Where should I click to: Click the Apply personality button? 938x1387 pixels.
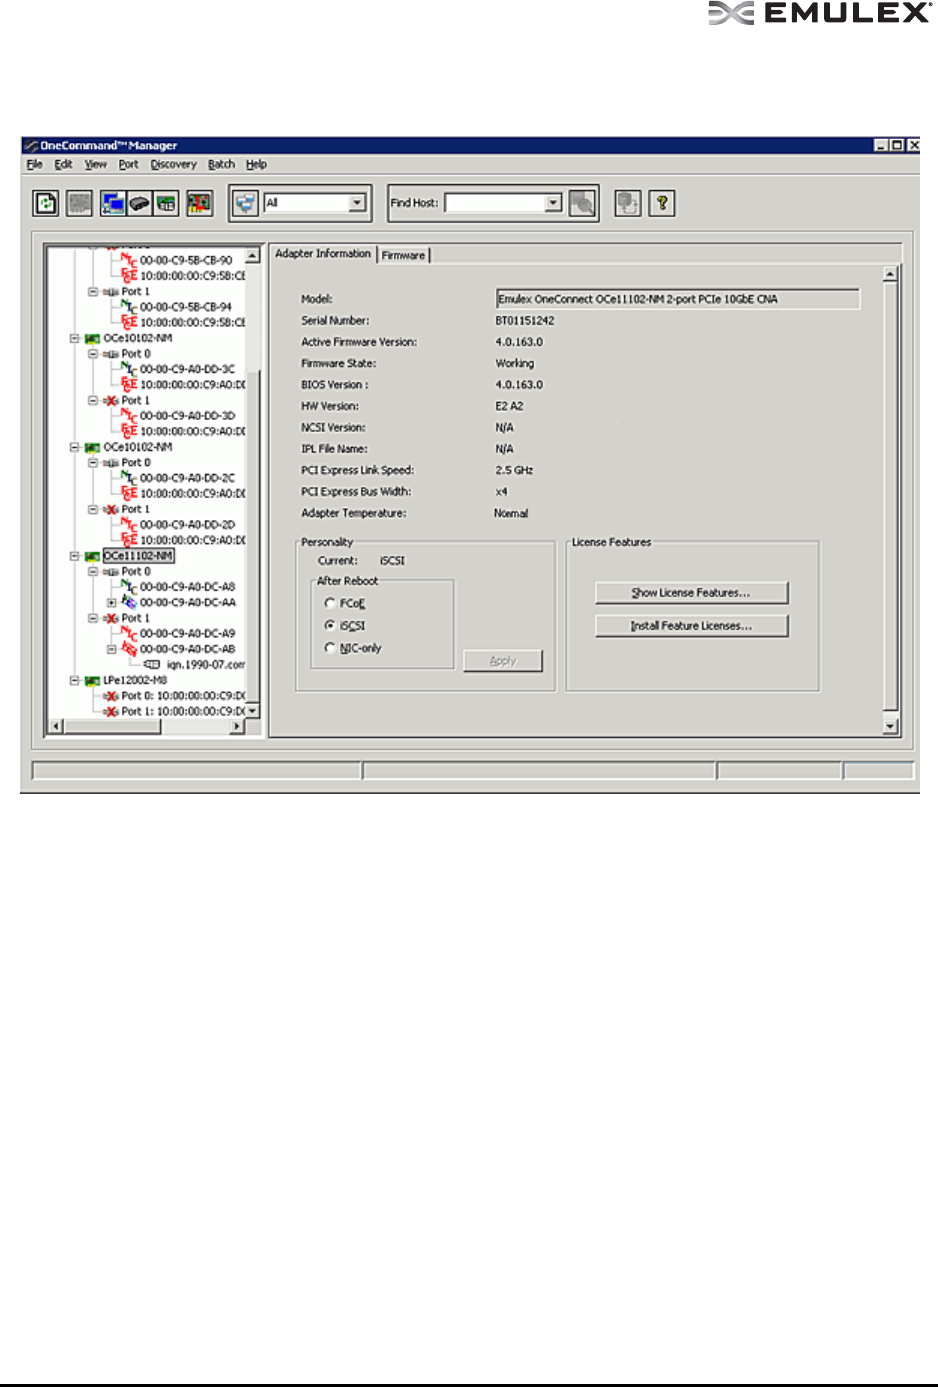pyautogui.click(x=503, y=661)
